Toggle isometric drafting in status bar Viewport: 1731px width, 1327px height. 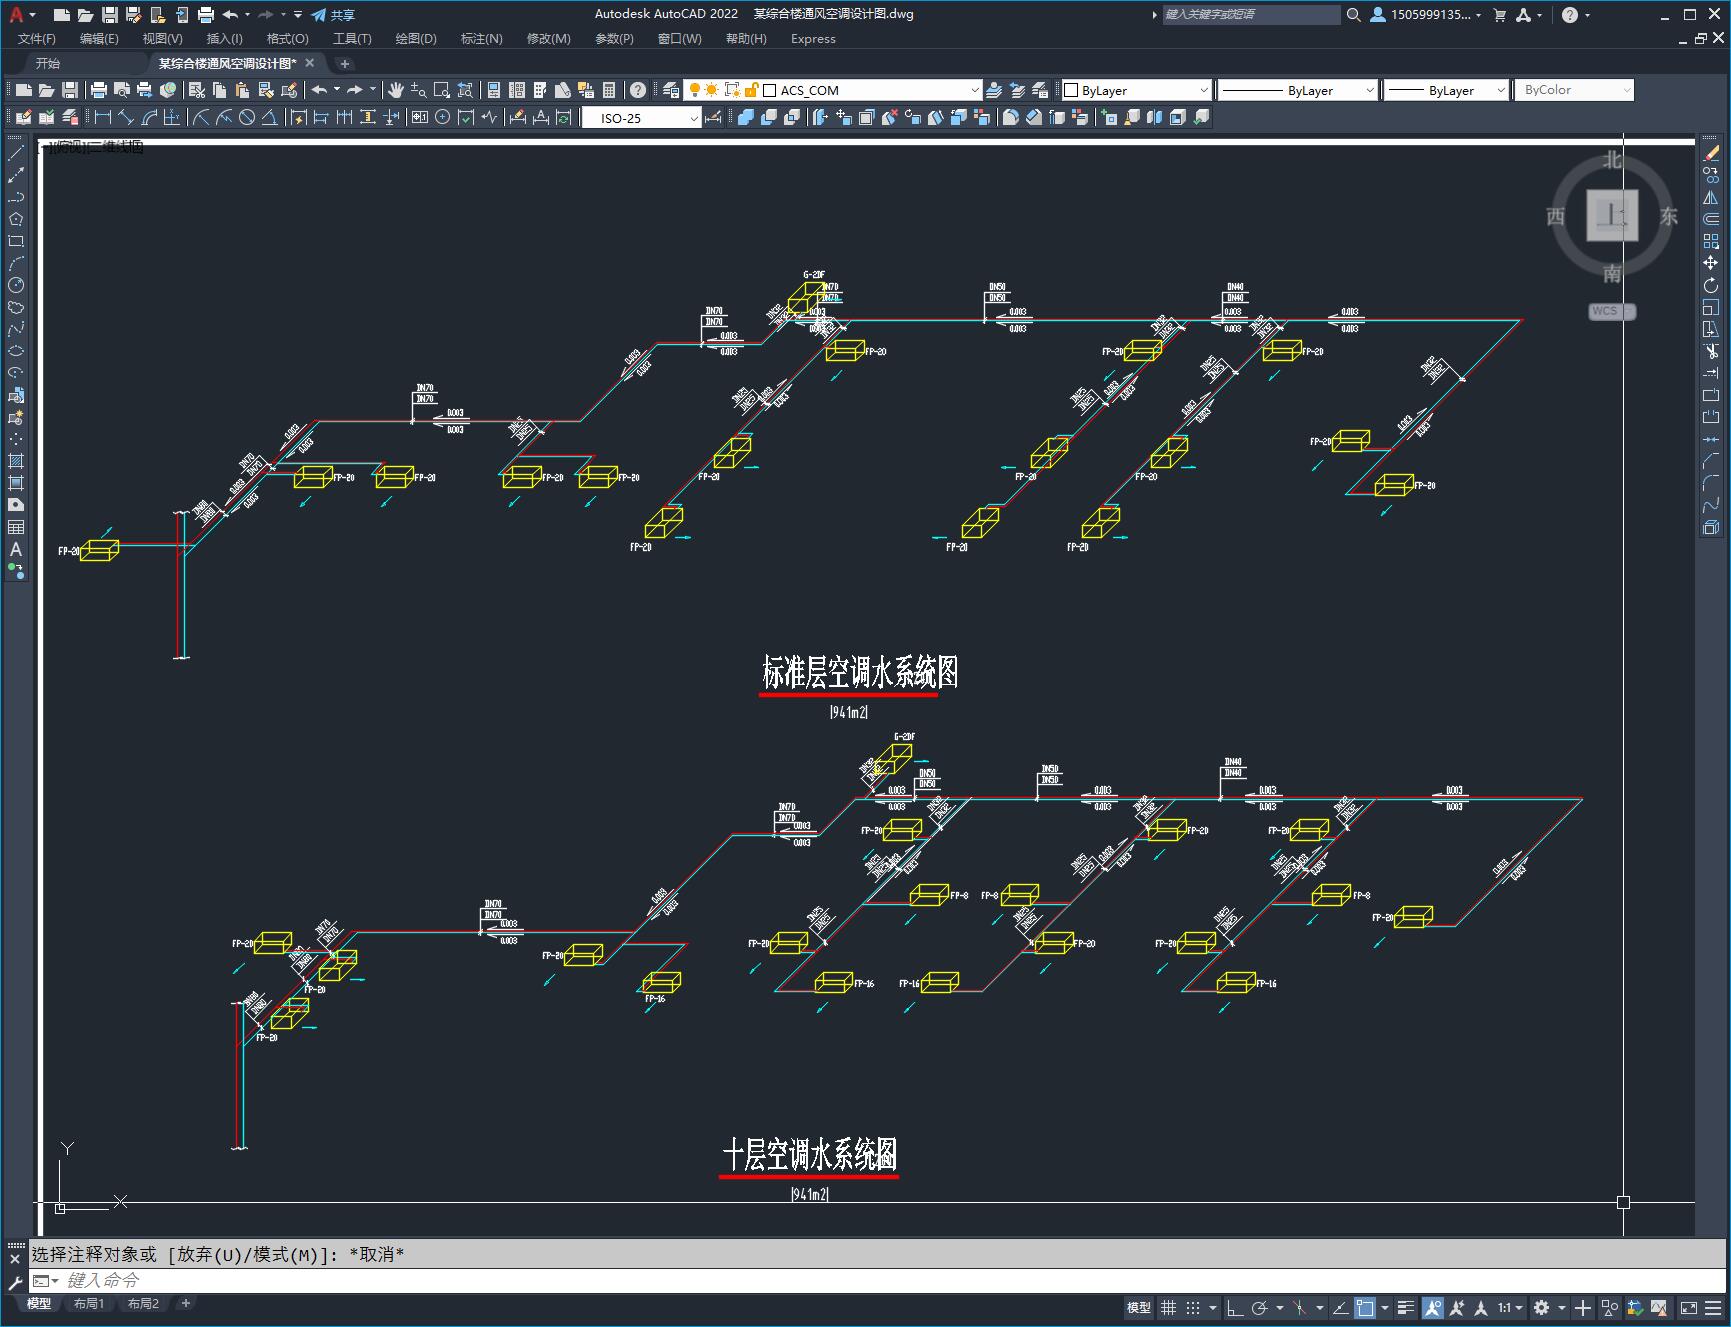(1300, 1307)
